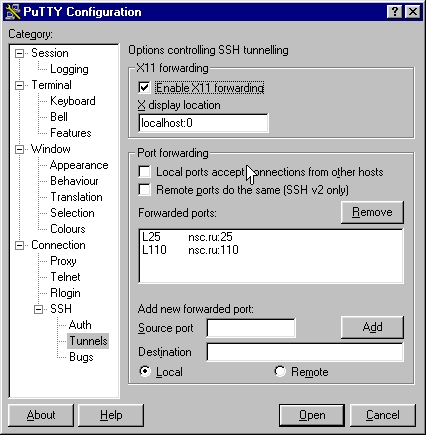Click the Add button
This screenshot has height=435, width=426.
[372, 327]
